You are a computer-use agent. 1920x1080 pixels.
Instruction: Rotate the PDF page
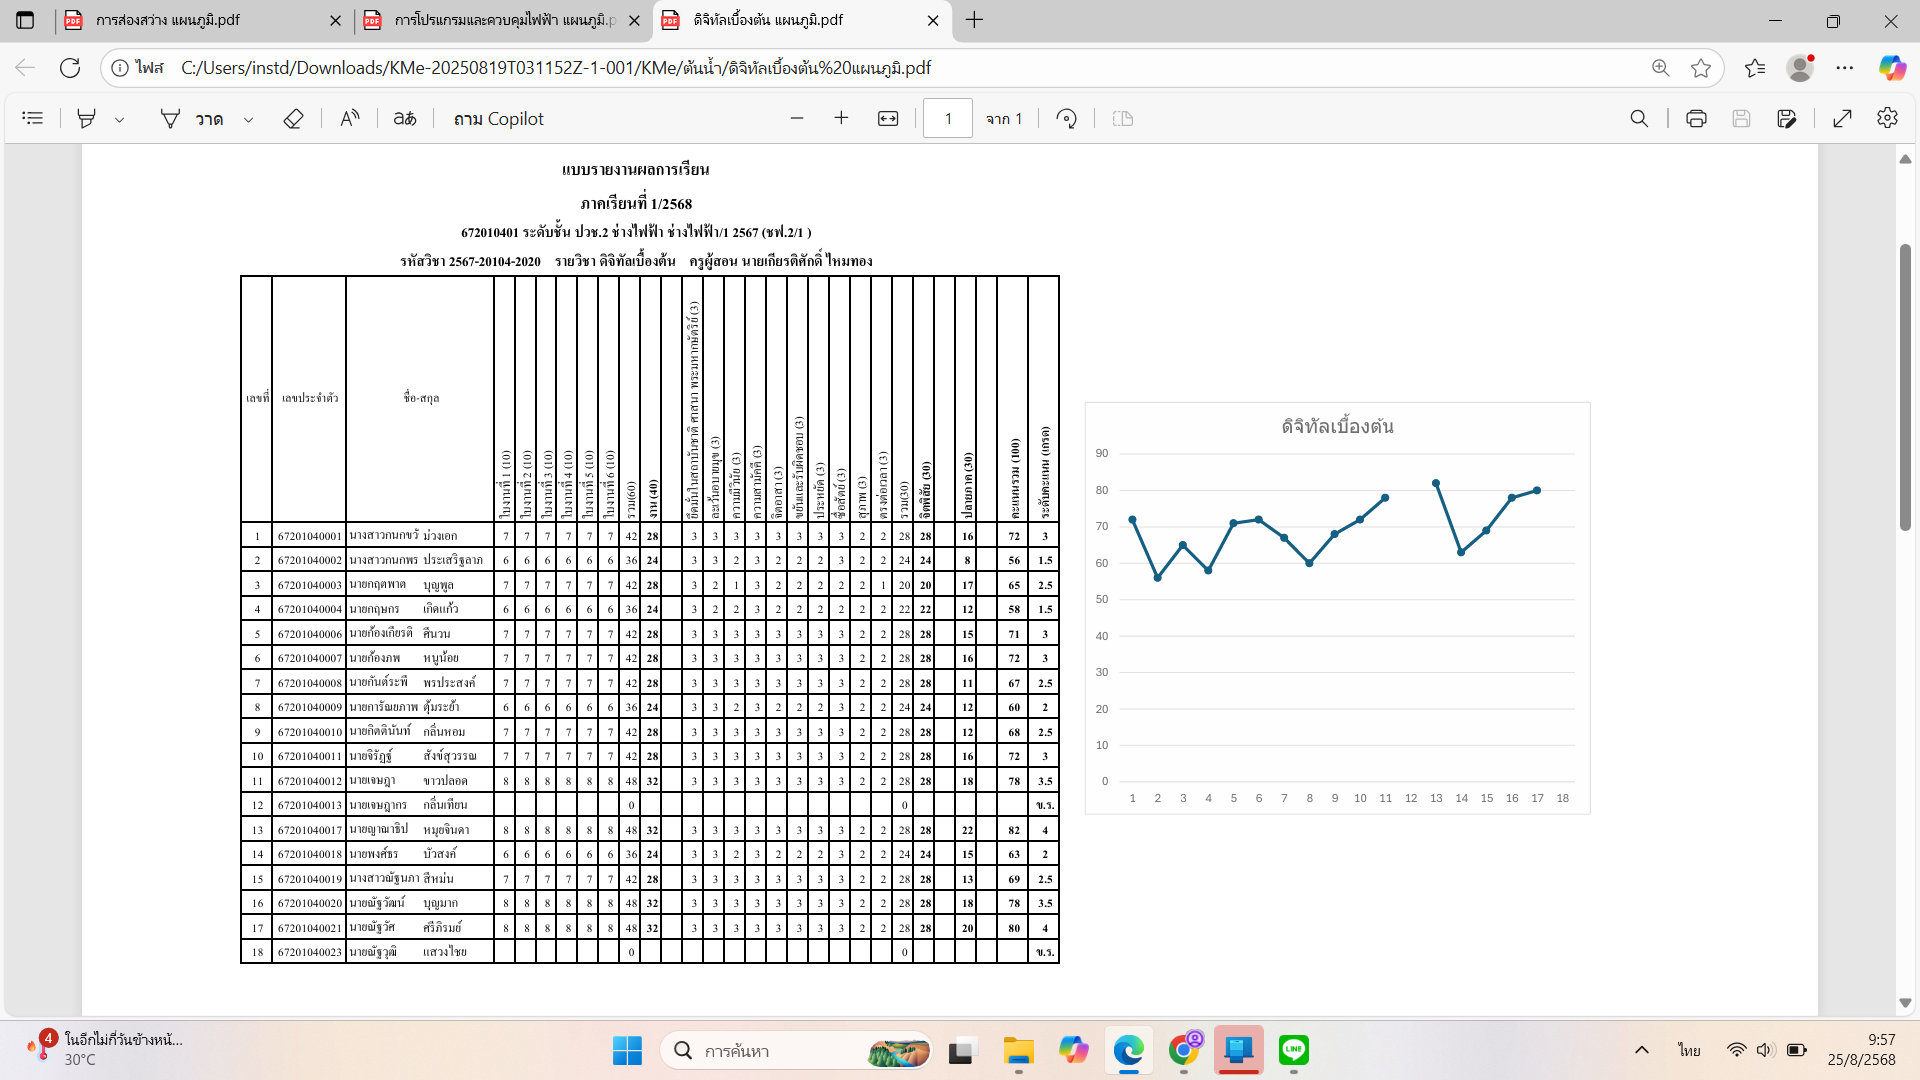(x=1067, y=118)
